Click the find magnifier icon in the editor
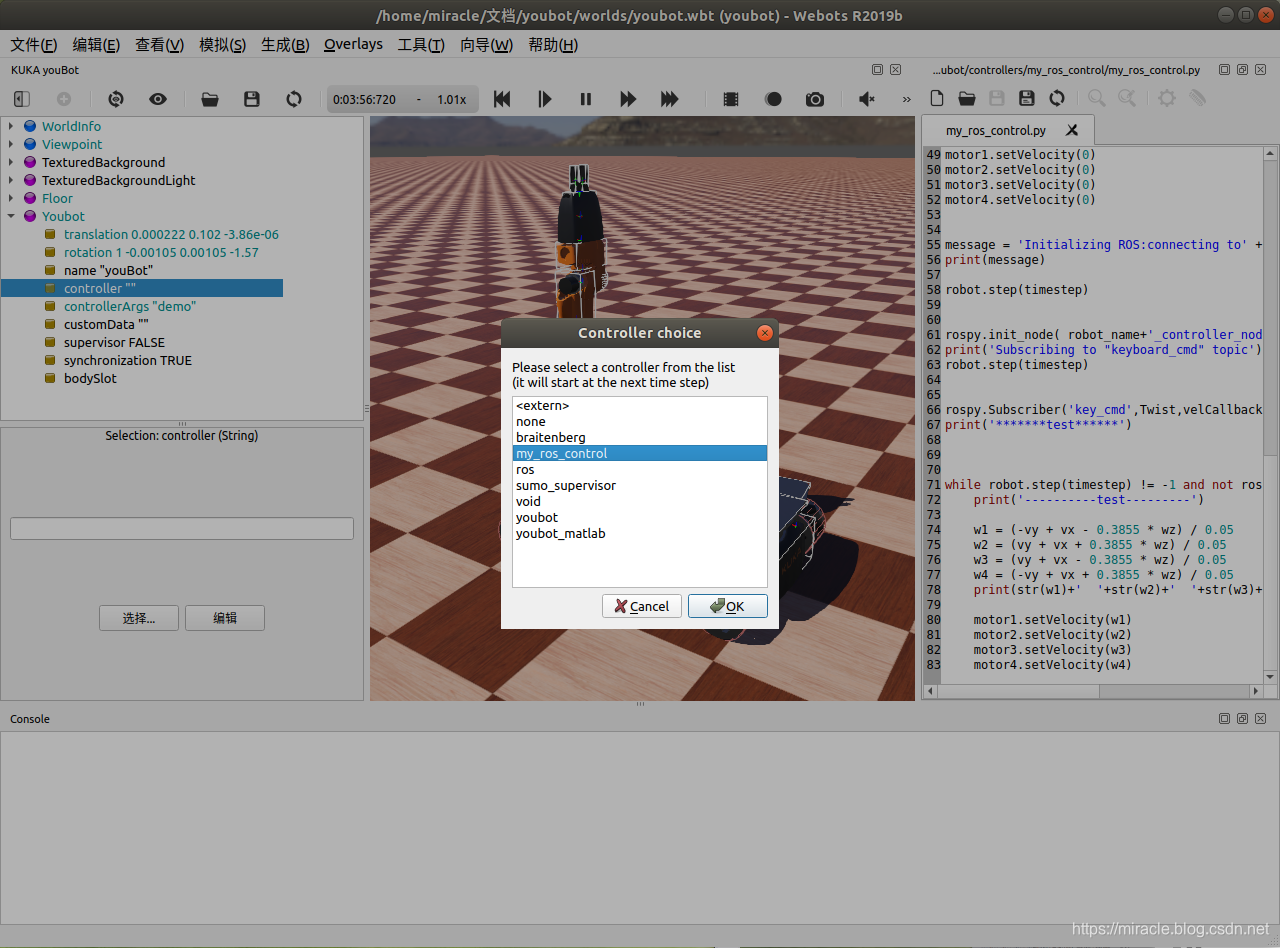 point(1097,98)
